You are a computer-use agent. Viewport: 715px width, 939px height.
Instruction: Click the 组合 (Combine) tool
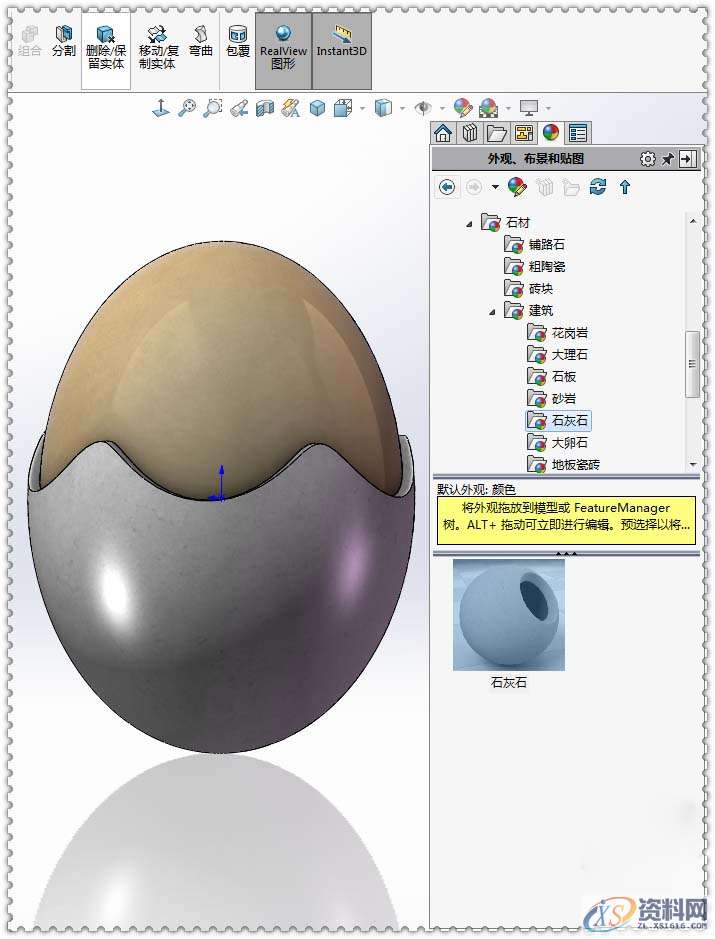[29, 41]
